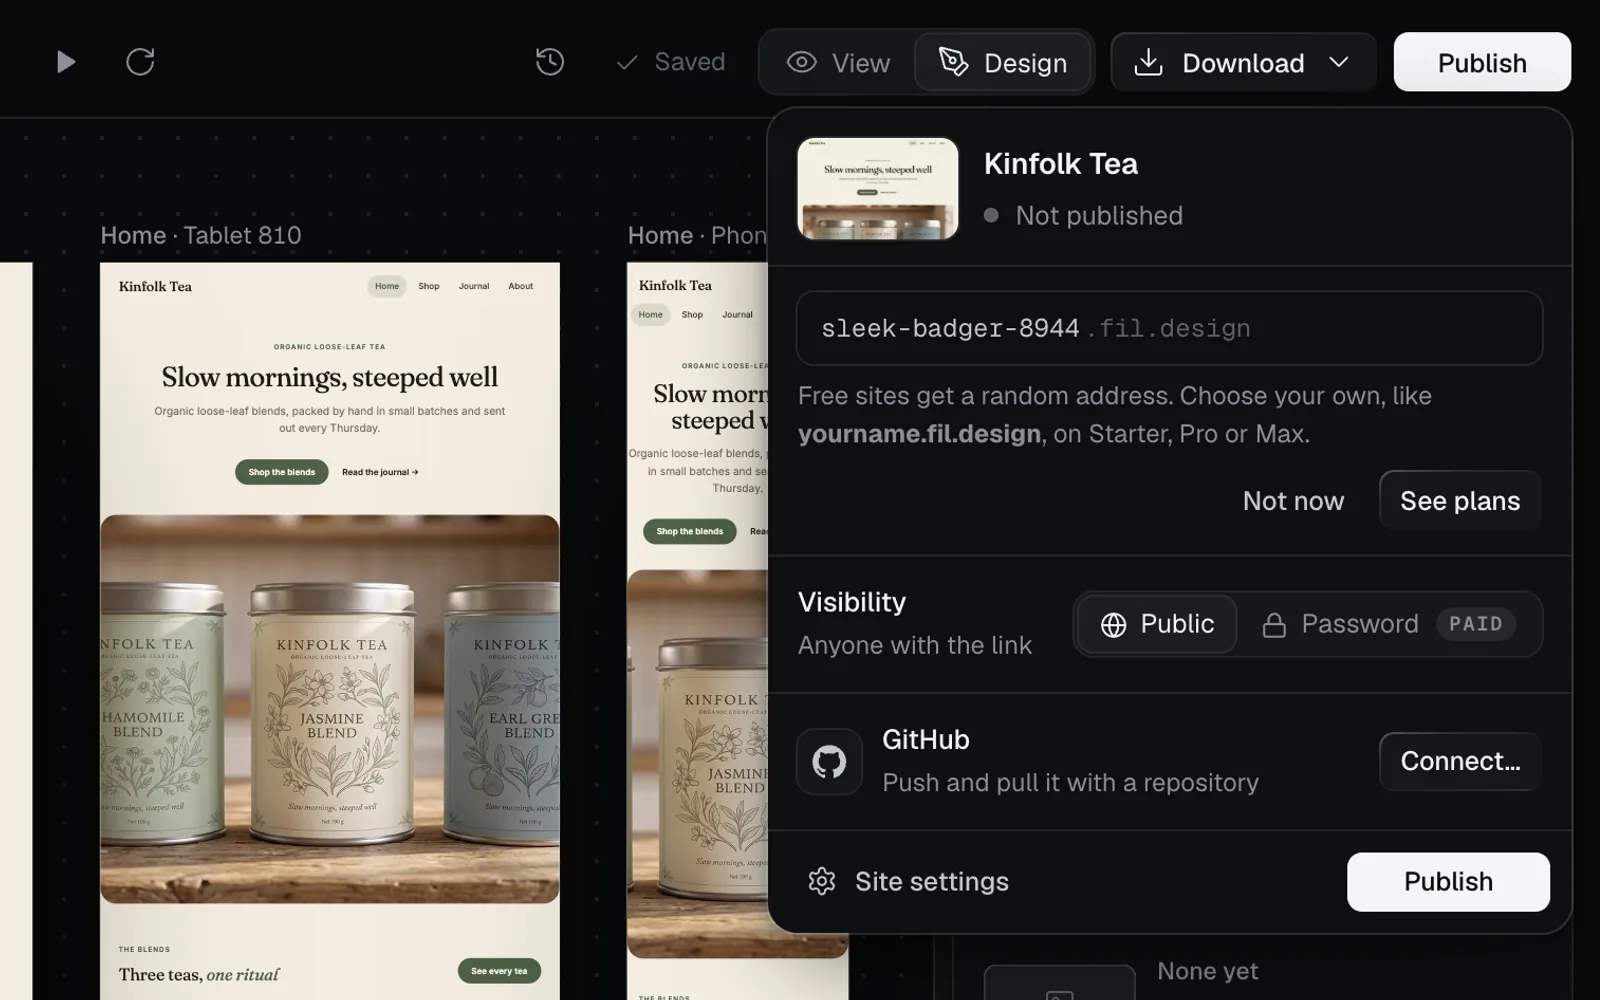
Task: Click Journal link in phone preview
Action: 737,314
